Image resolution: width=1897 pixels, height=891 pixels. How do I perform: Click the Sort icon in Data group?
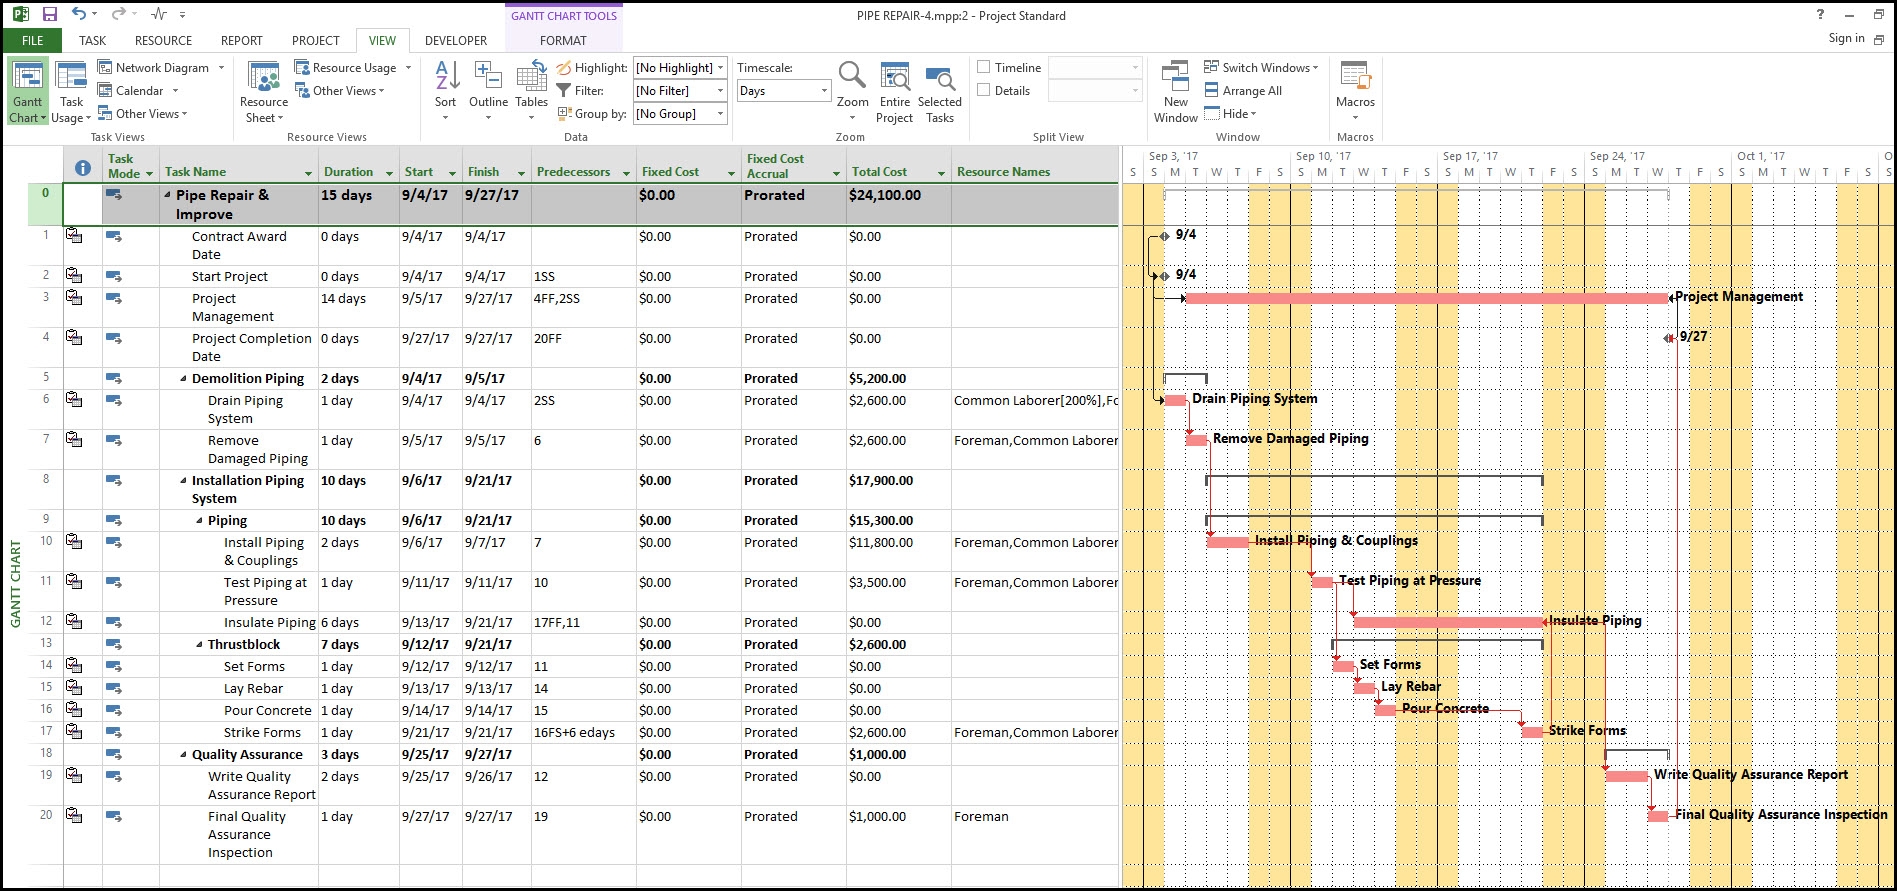(446, 76)
